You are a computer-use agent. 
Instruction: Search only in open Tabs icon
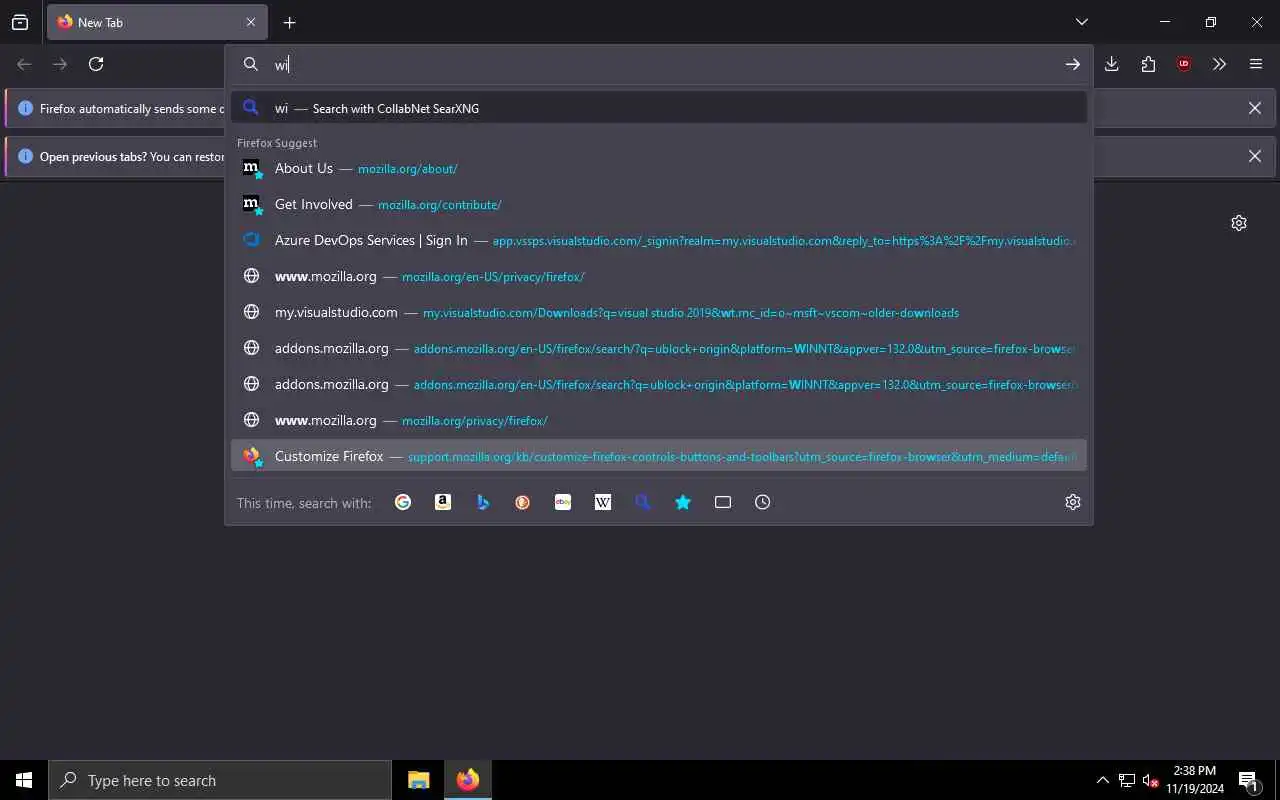click(x=723, y=502)
